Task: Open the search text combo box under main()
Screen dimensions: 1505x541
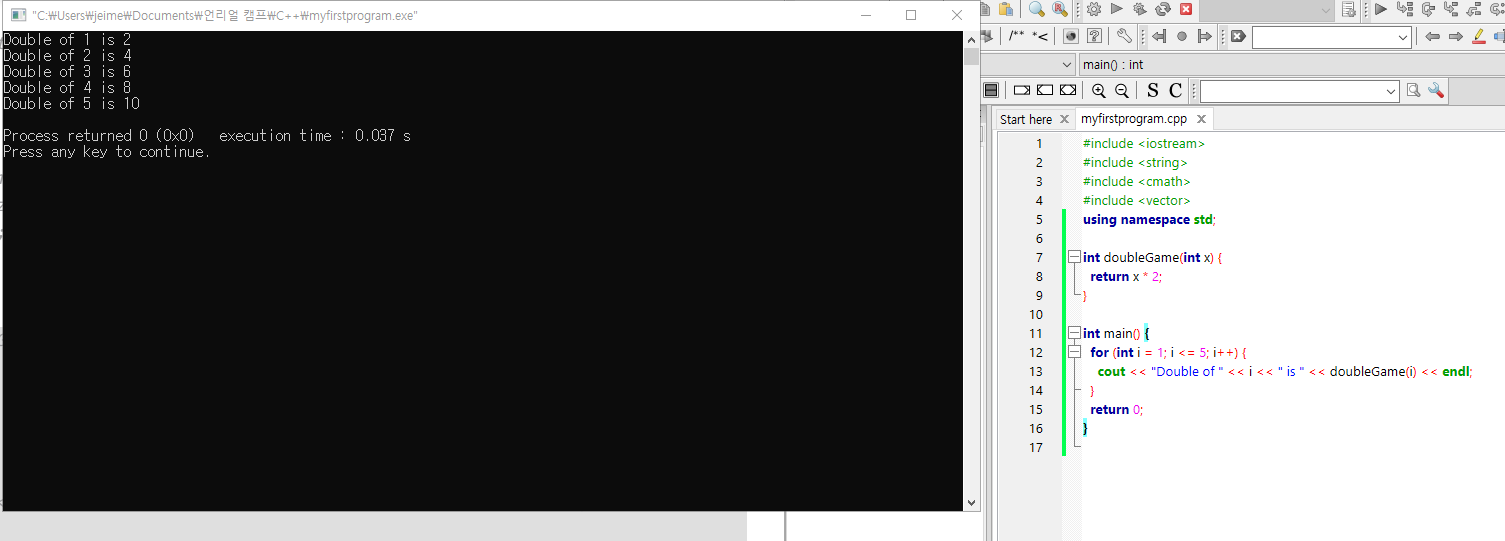Action: (x=1299, y=91)
